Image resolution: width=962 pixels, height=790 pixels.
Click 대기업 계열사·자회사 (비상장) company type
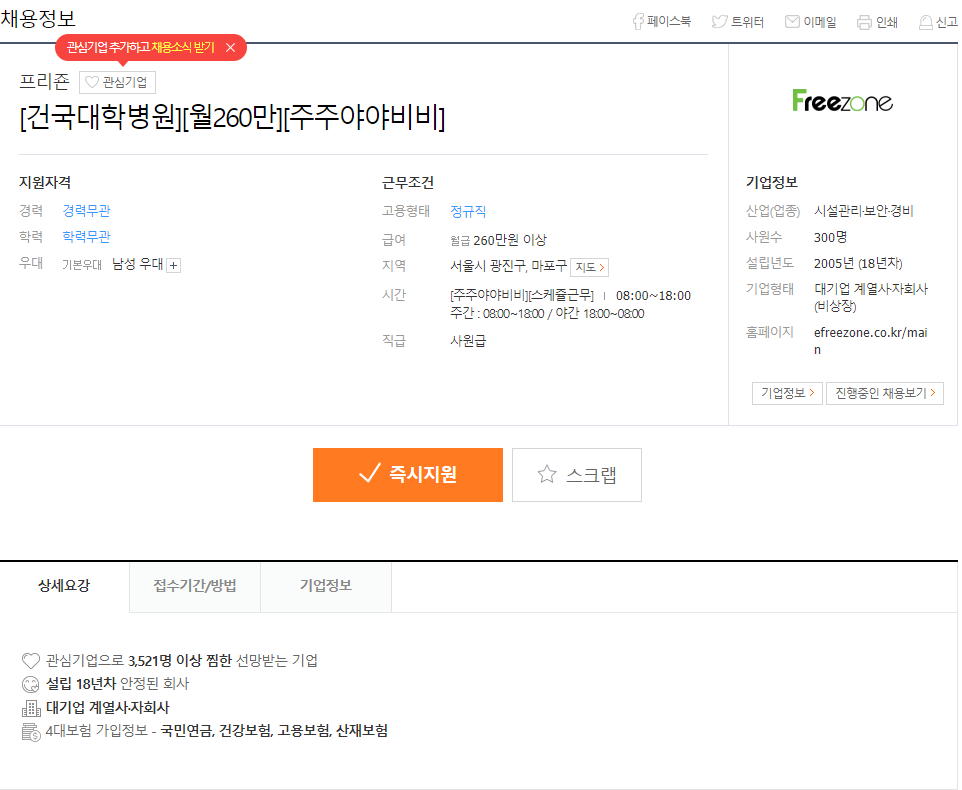pos(871,297)
